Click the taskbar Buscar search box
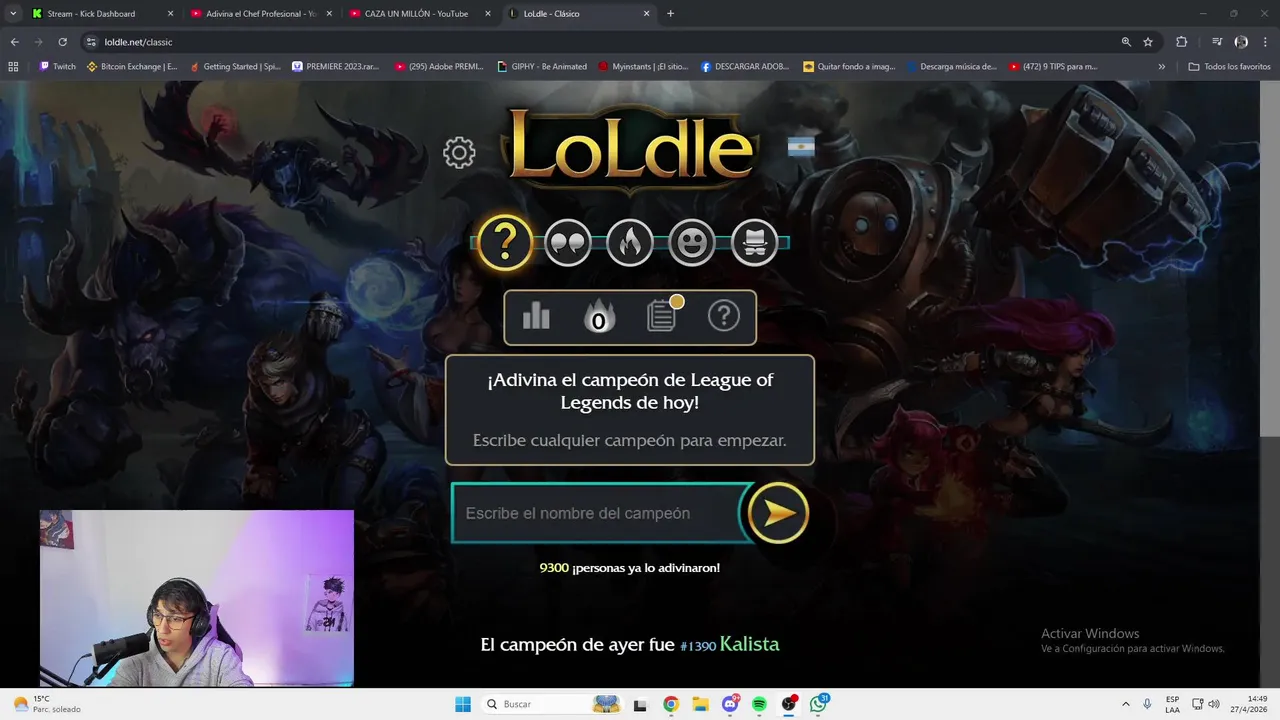1280x720 pixels. pyautogui.click(x=552, y=704)
